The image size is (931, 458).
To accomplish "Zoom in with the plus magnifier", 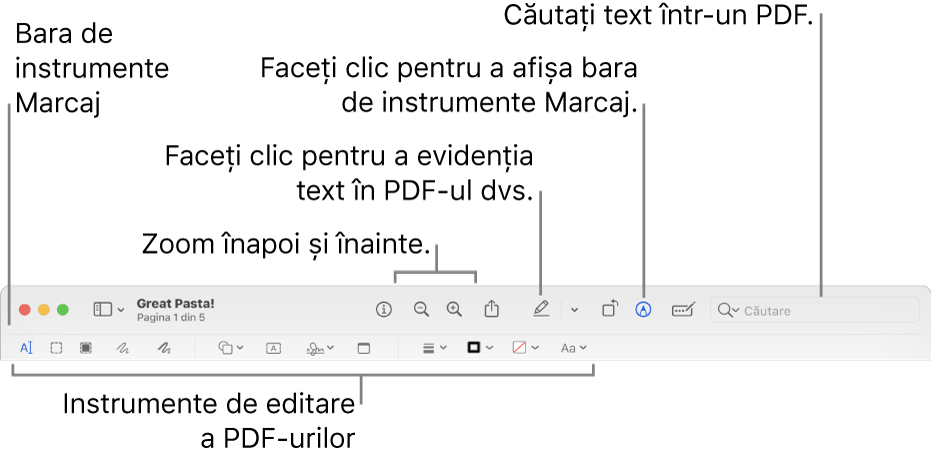I will click(x=455, y=309).
